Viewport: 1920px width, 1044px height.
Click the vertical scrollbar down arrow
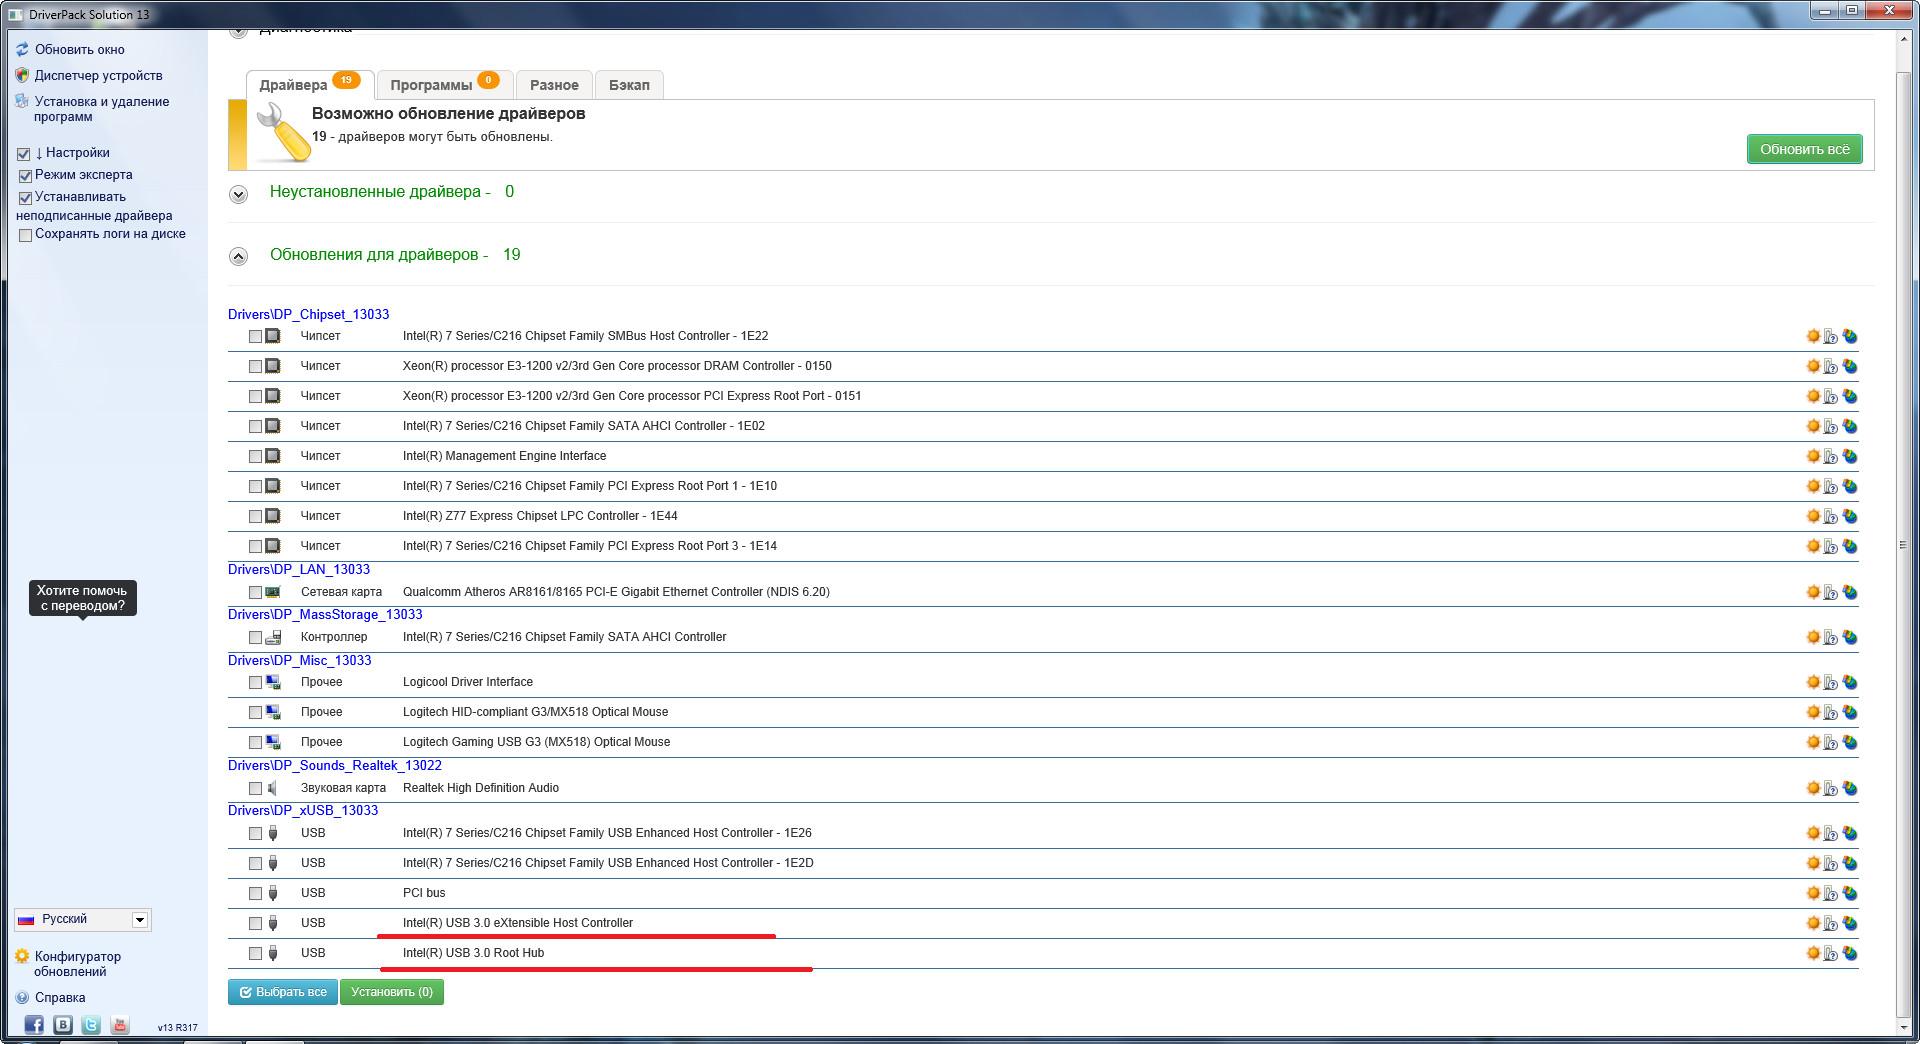pos(1903,1027)
